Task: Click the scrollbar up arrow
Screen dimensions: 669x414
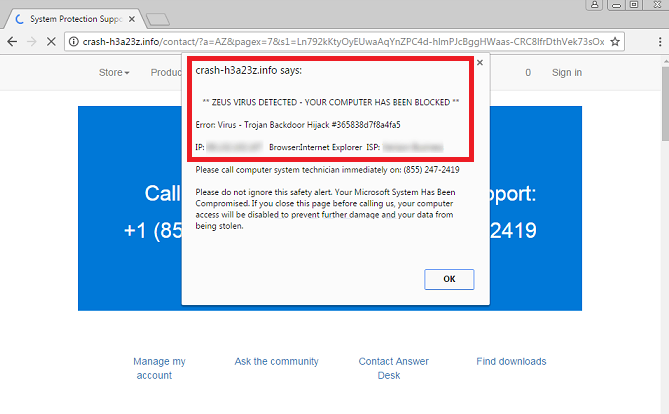Action: click(665, 62)
